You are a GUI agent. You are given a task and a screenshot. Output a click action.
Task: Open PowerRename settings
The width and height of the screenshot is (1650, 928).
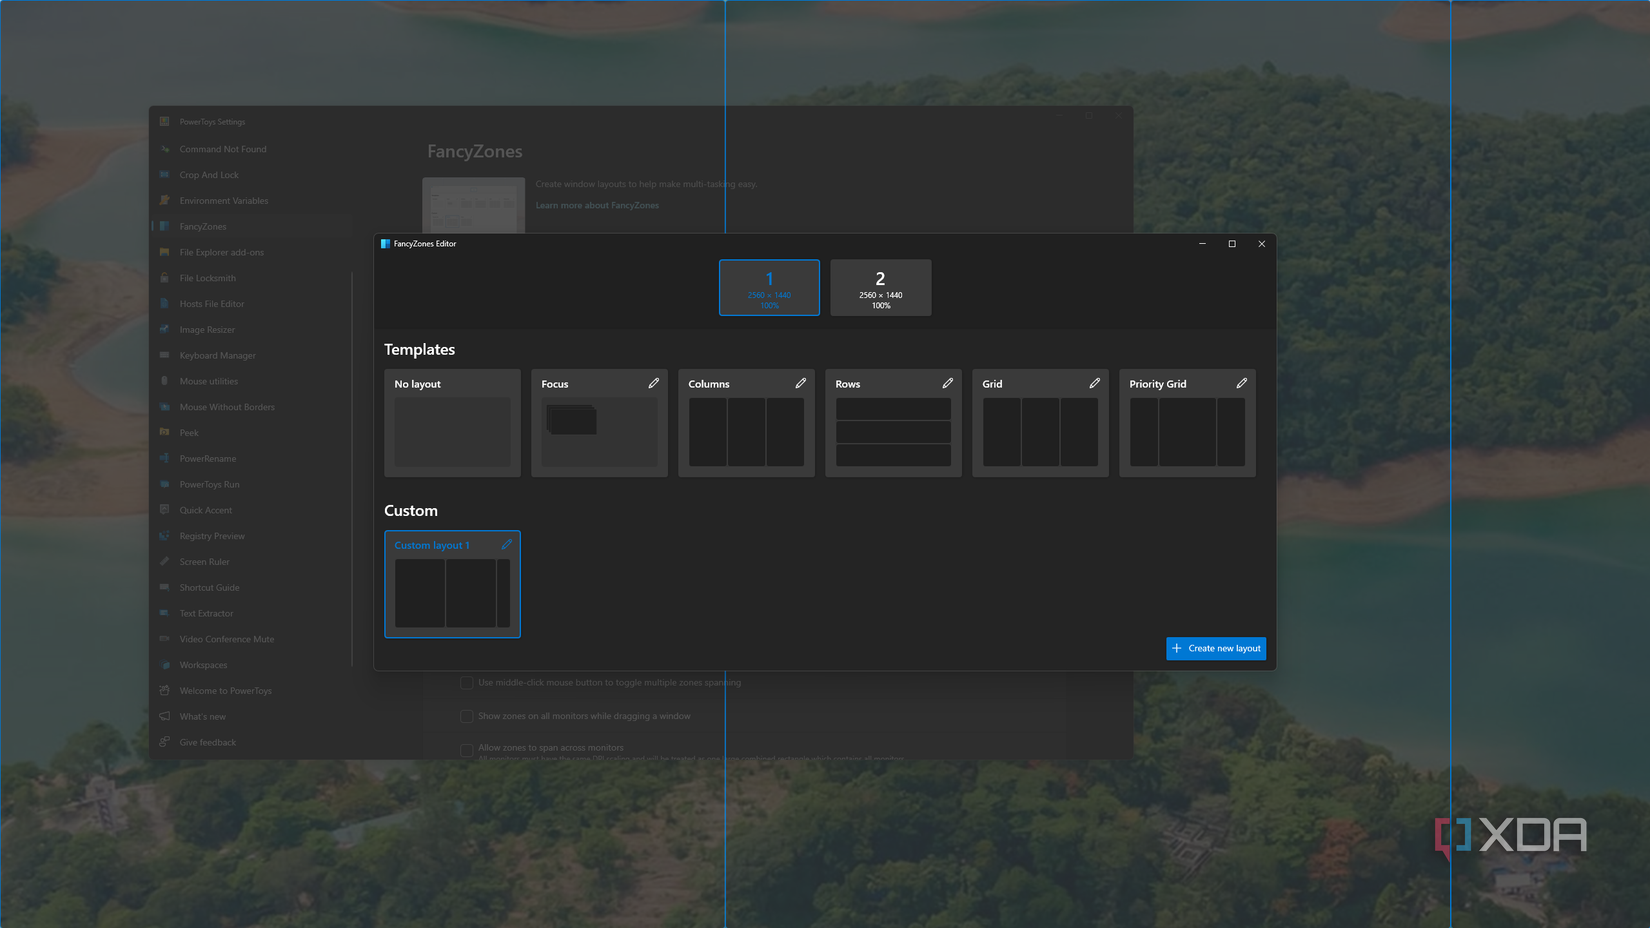pos(206,458)
